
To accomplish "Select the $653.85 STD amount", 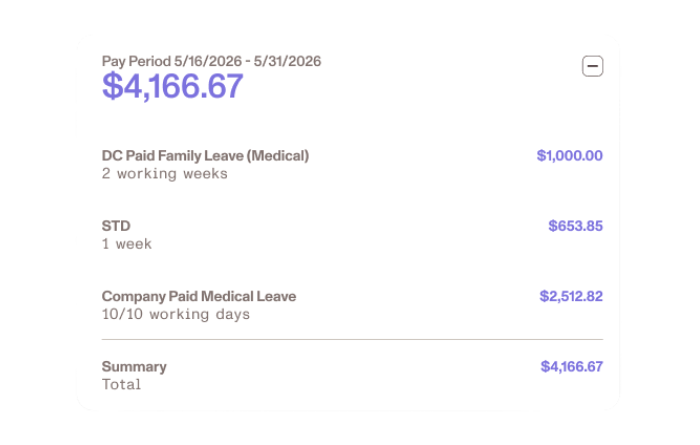I will 575,226.
